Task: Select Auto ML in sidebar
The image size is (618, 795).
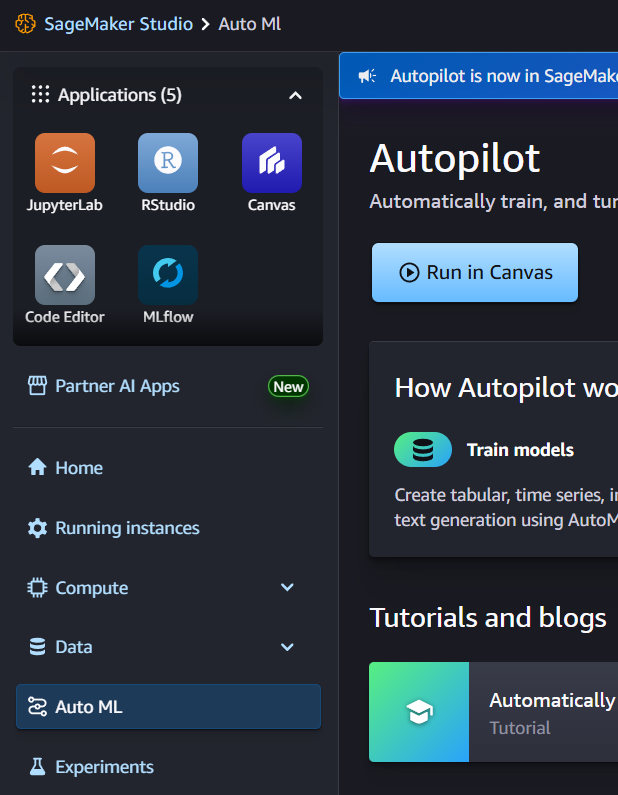Action: point(168,706)
